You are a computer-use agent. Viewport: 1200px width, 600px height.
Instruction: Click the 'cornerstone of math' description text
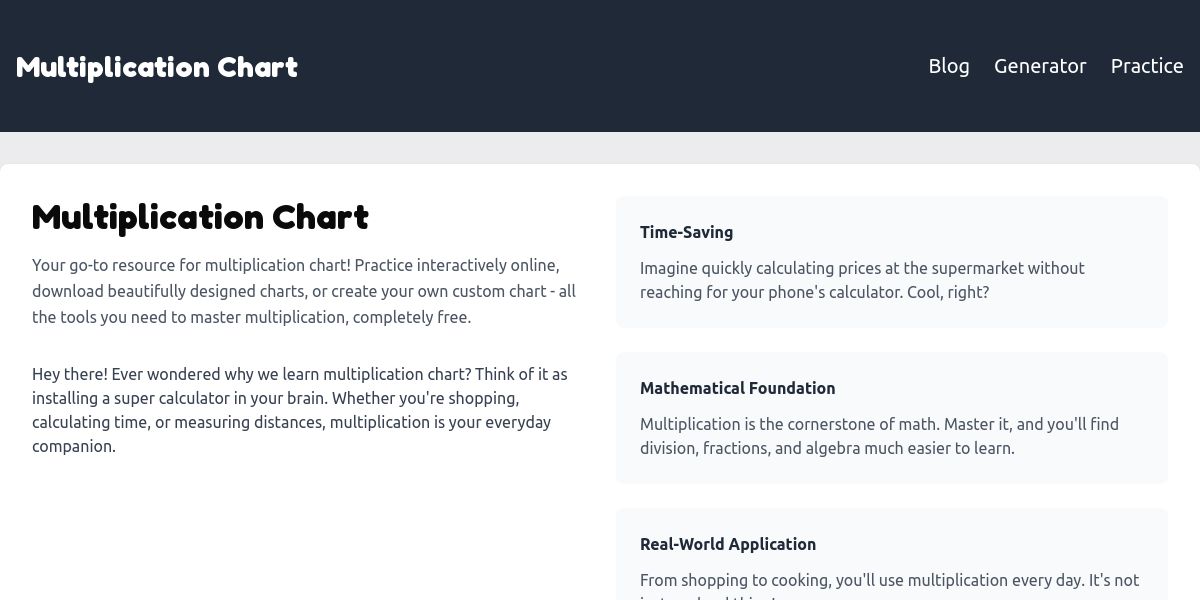coord(878,424)
